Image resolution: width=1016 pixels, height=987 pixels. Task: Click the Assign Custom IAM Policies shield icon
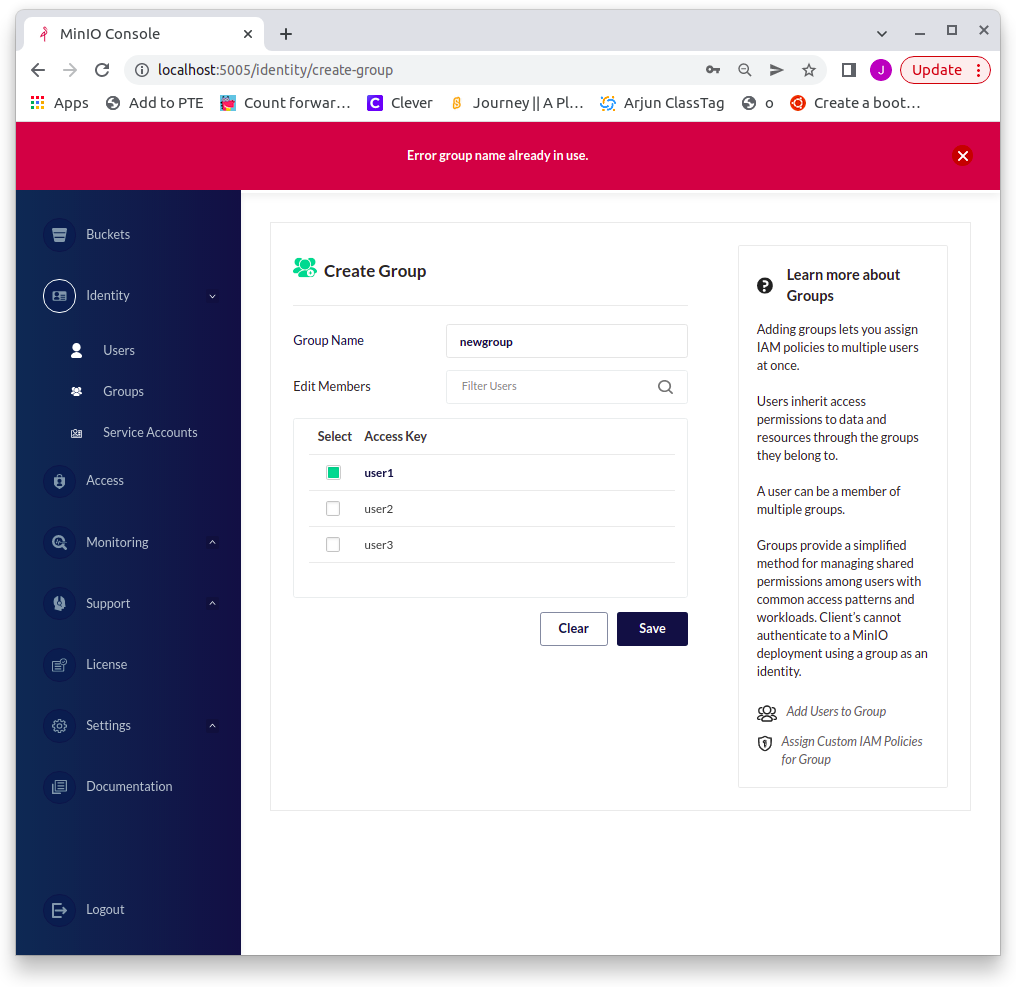(765, 743)
